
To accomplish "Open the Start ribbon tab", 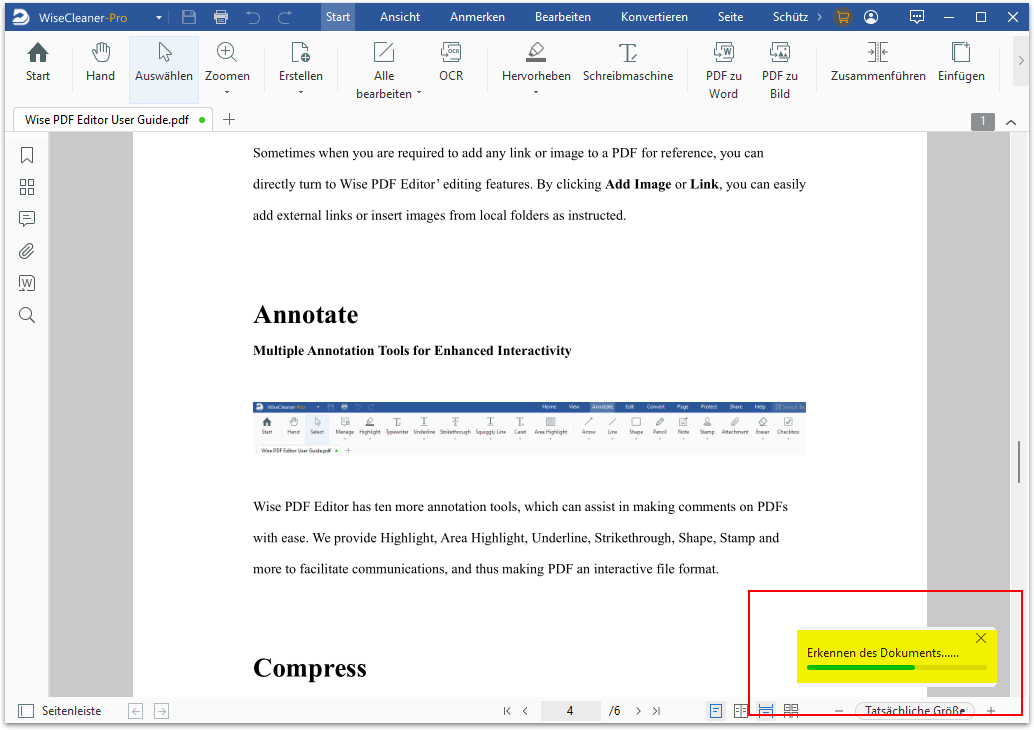I will (x=338, y=17).
